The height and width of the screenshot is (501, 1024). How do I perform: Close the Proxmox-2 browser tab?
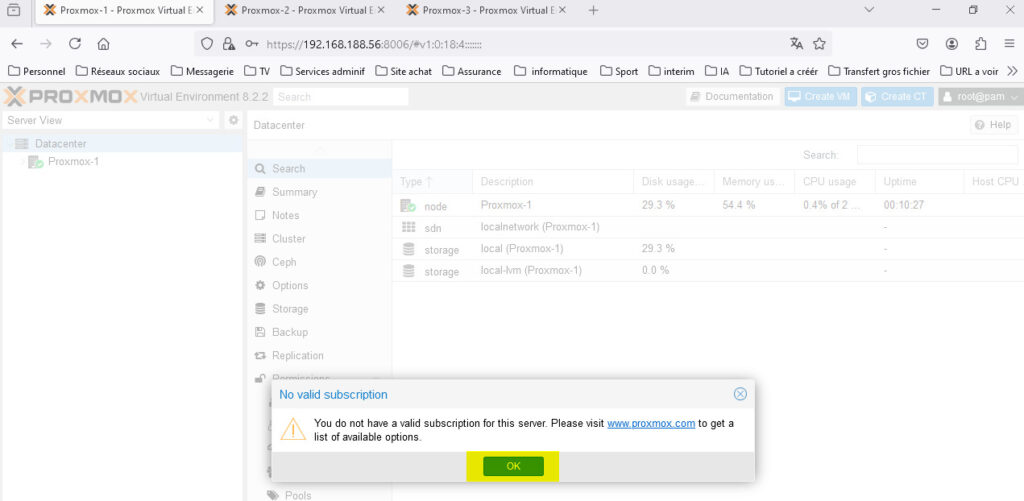pos(381,10)
